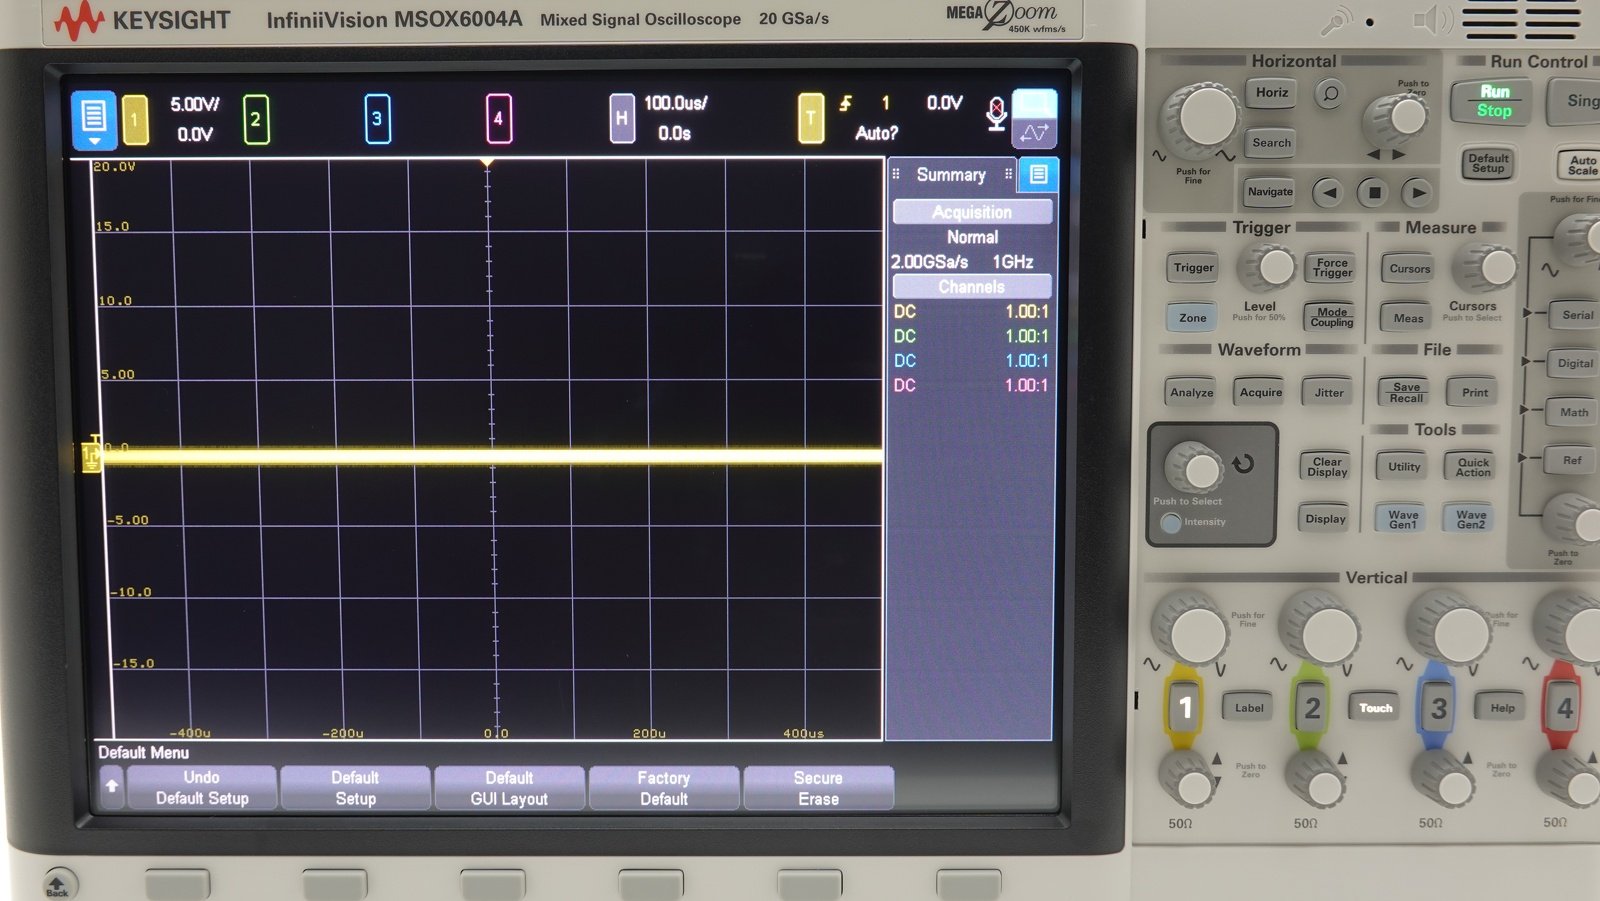This screenshot has height=901, width=1600.
Task: Choose Secure Erase softkey
Action: (x=818, y=788)
